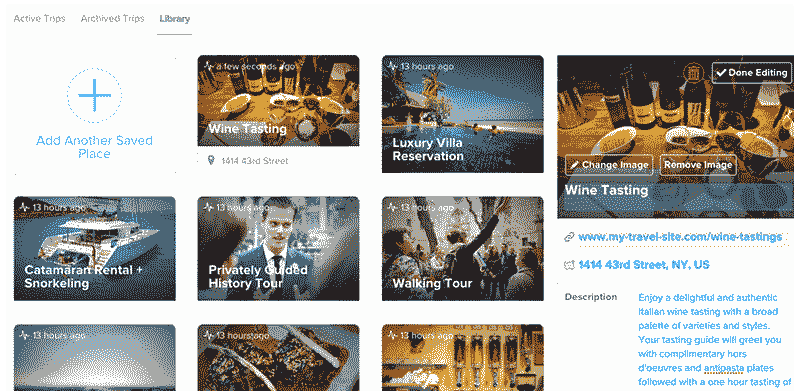Click activity pulse icon on Walking Tour card

pyautogui.click(x=392, y=207)
